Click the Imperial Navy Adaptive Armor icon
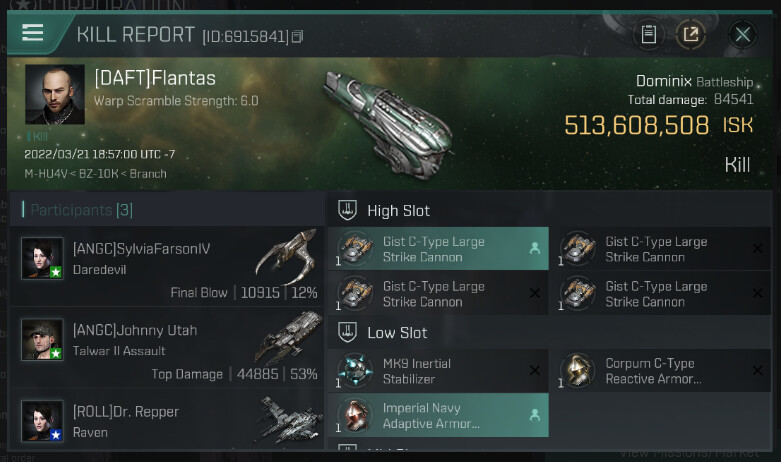Image resolution: width=781 pixels, height=462 pixels. pos(355,416)
